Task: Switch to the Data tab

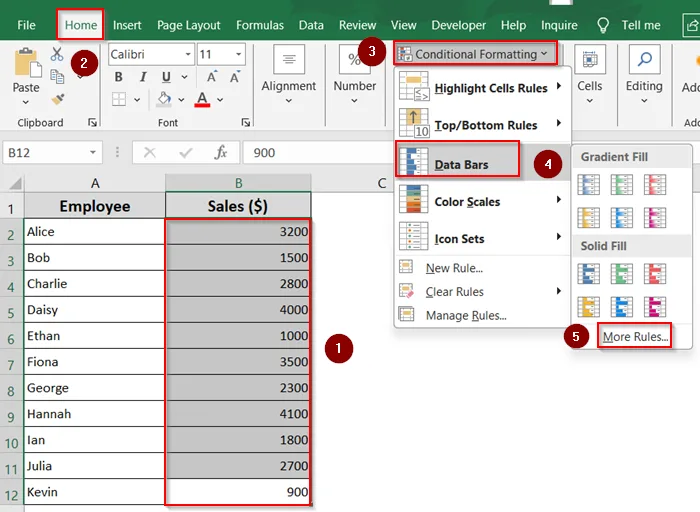Action: point(311,25)
